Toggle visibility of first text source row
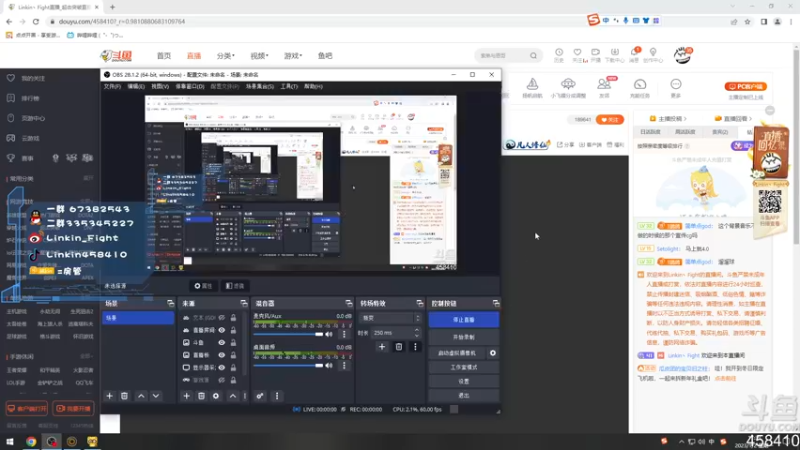800x450 pixels. point(221,318)
